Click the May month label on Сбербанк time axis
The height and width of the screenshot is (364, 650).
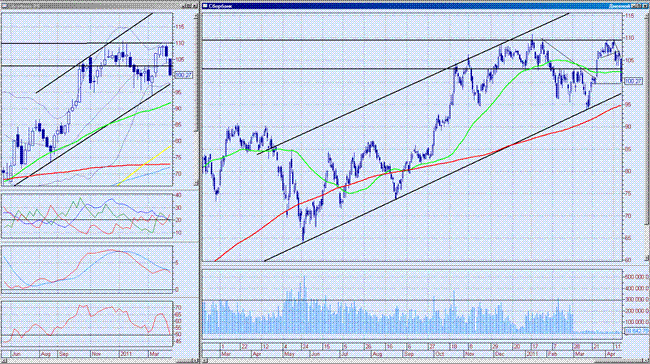point(289,354)
